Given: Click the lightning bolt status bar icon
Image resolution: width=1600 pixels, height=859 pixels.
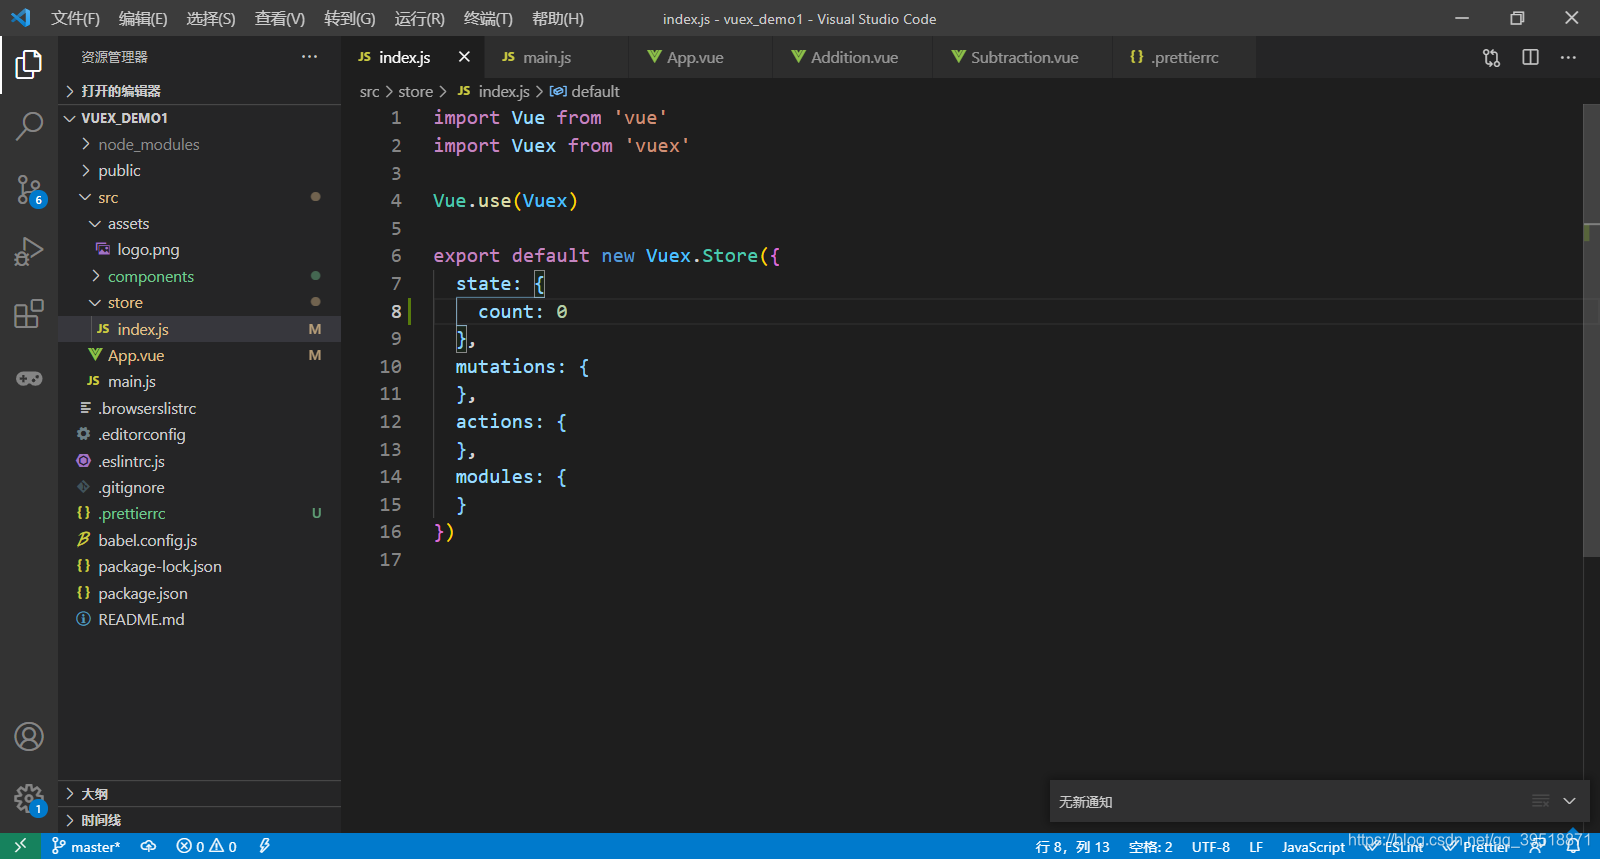Looking at the screenshot, I should pos(264,846).
